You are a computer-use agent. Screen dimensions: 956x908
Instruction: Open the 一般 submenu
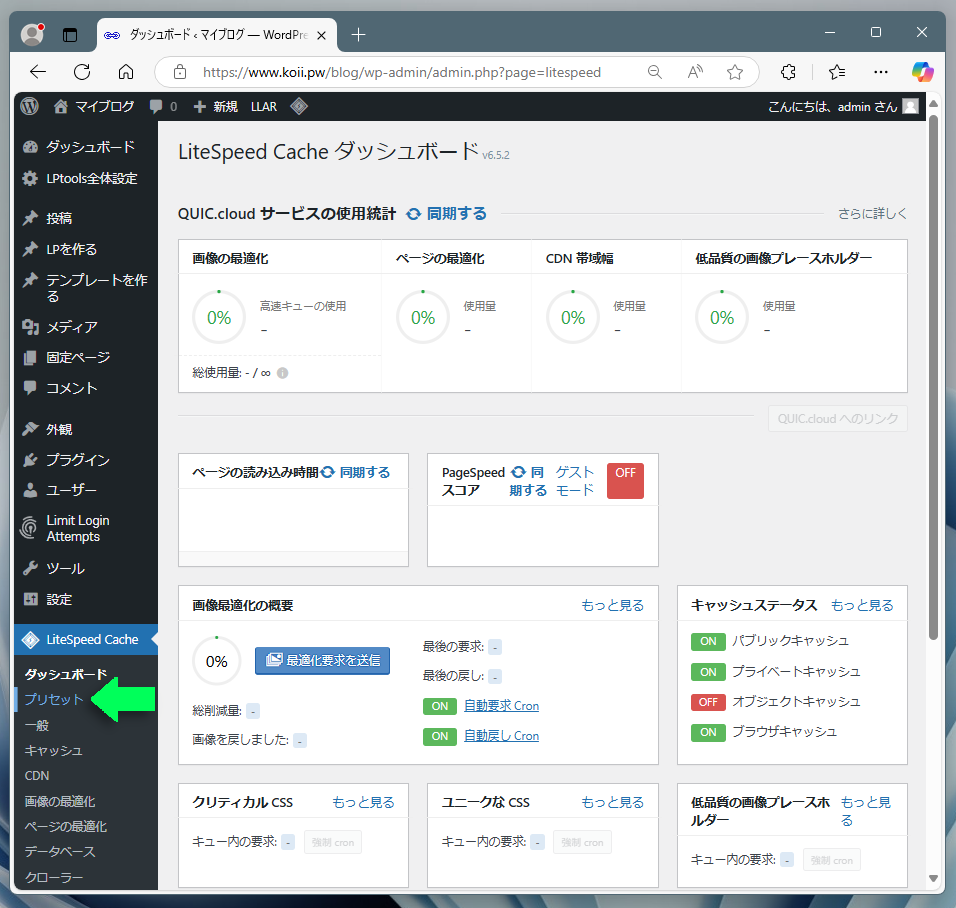click(x=37, y=726)
